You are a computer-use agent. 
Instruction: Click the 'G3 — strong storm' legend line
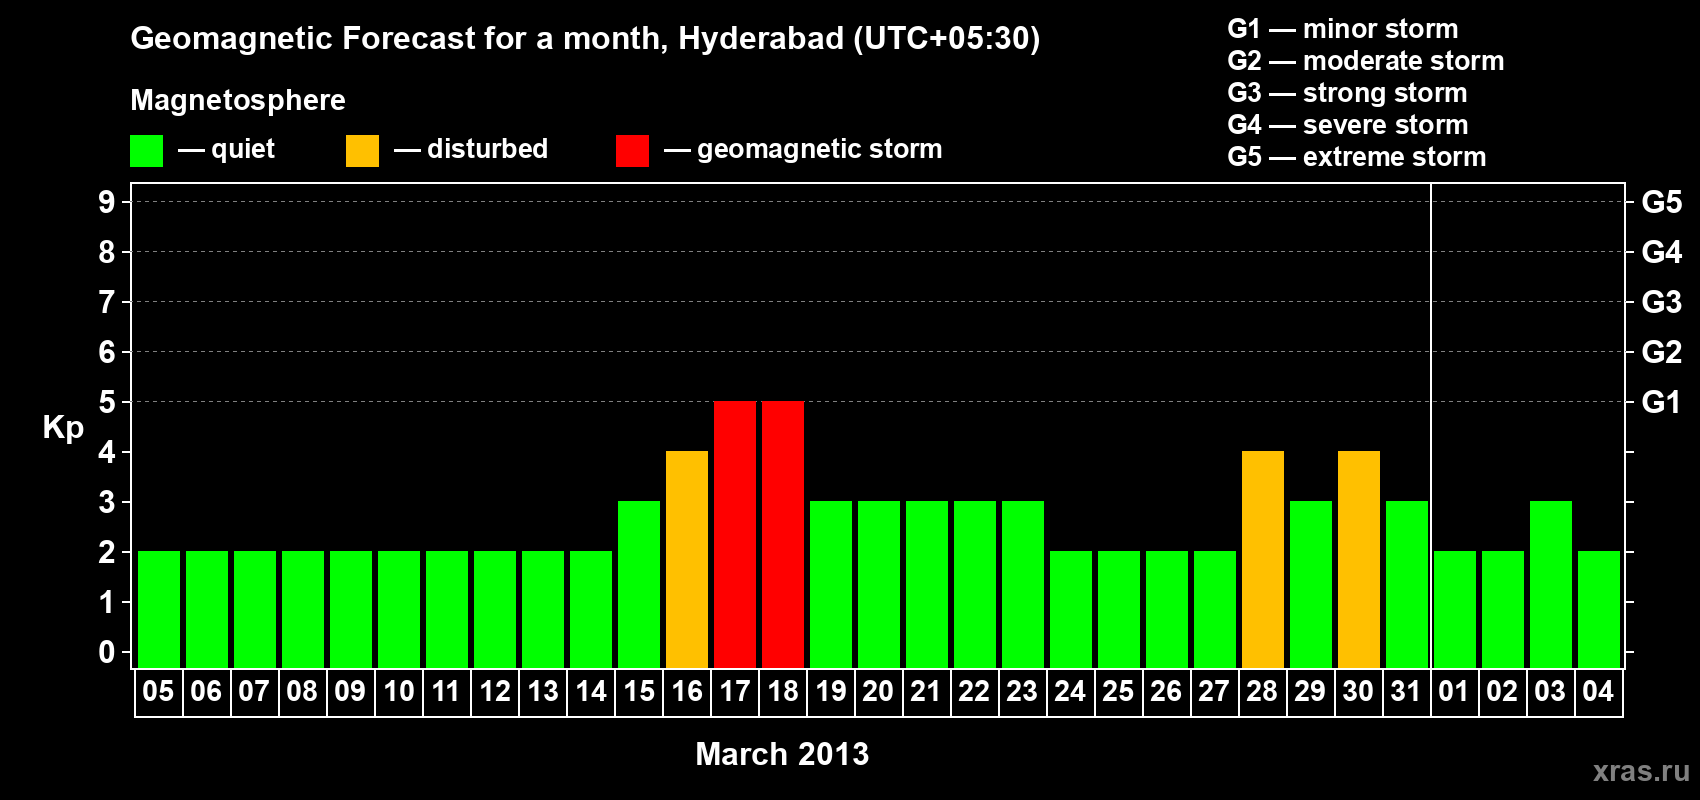[x=1347, y=93]
